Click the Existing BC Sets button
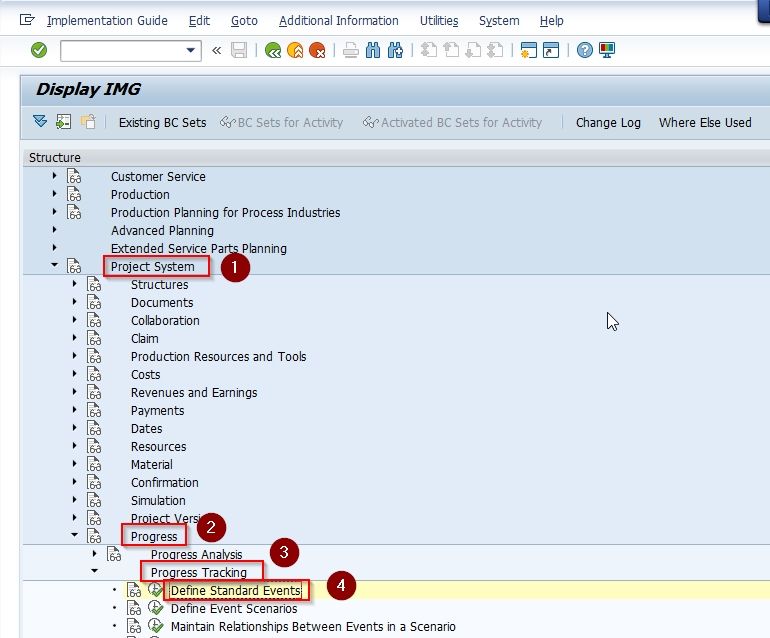Viewport: 770px width, 638px height. 163,122
